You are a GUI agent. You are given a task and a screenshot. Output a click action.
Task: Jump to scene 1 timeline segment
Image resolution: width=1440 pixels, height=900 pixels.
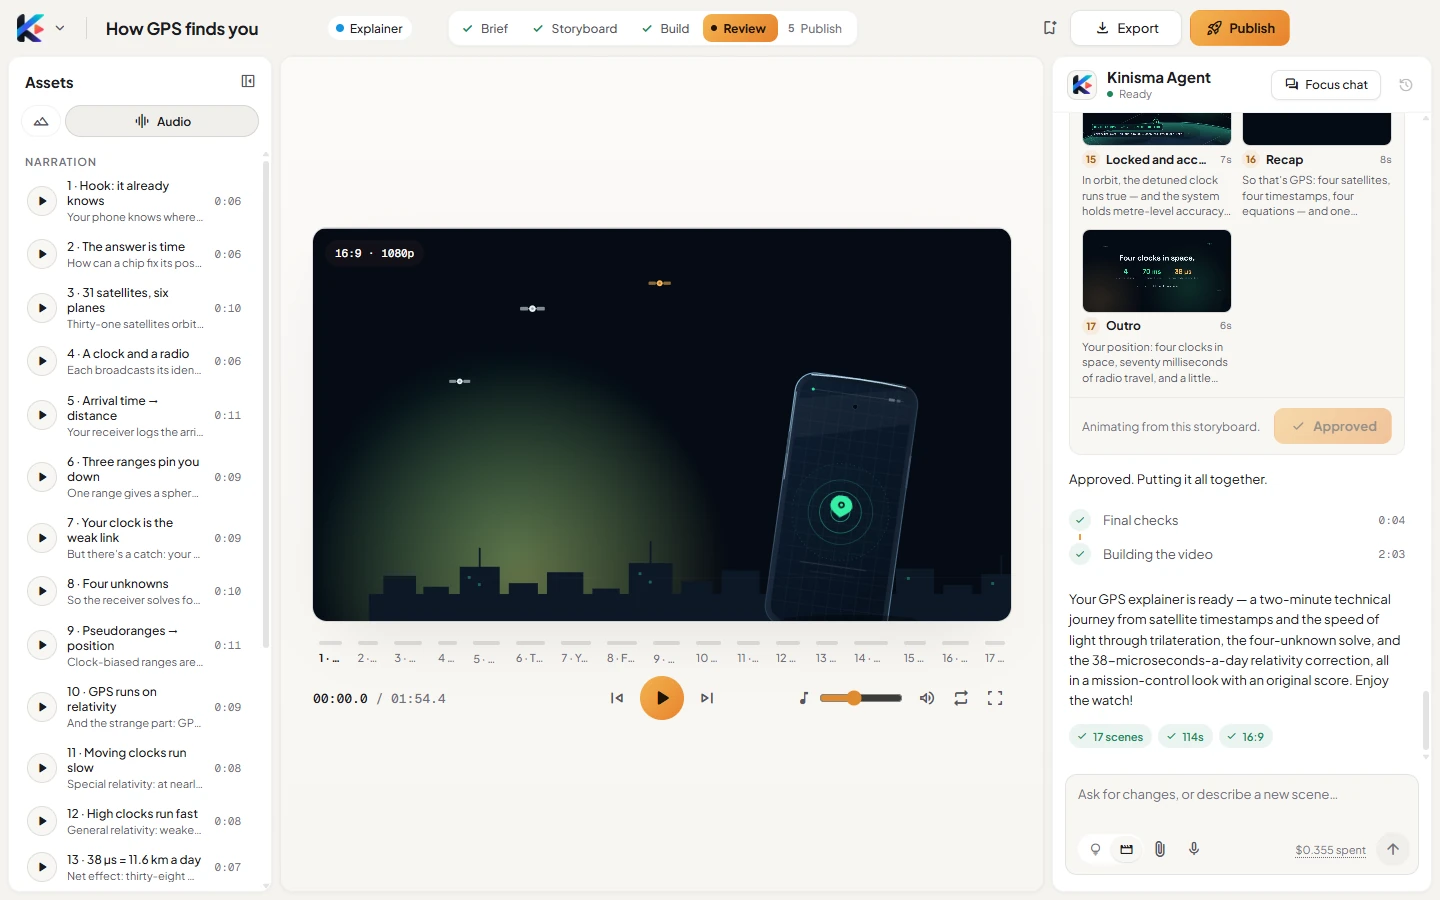click(330, 651)
